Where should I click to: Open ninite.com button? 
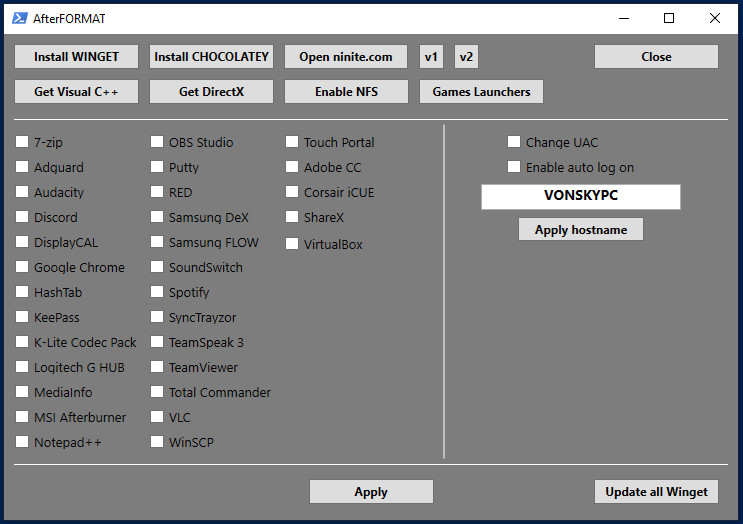tap(346, 57)
